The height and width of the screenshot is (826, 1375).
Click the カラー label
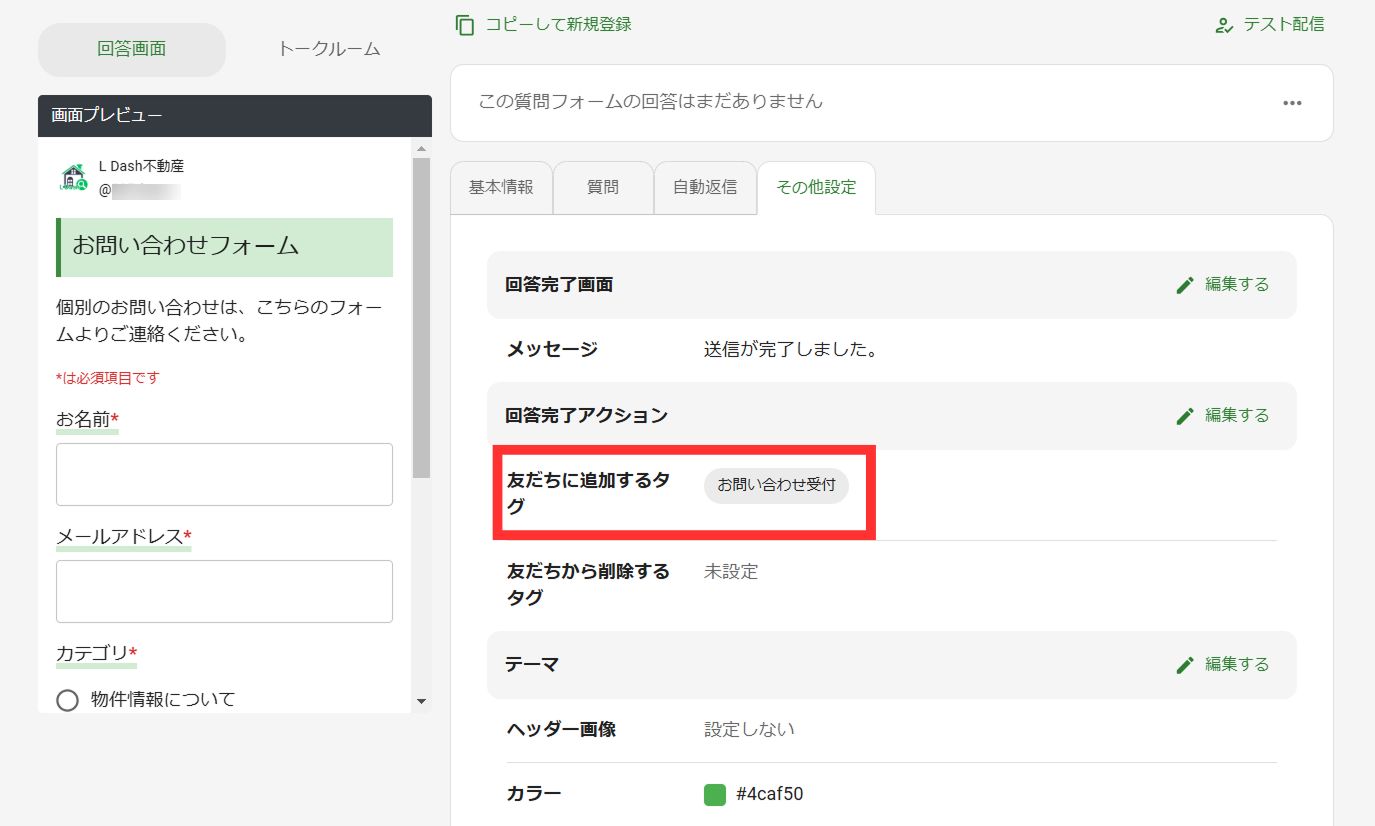534,795
